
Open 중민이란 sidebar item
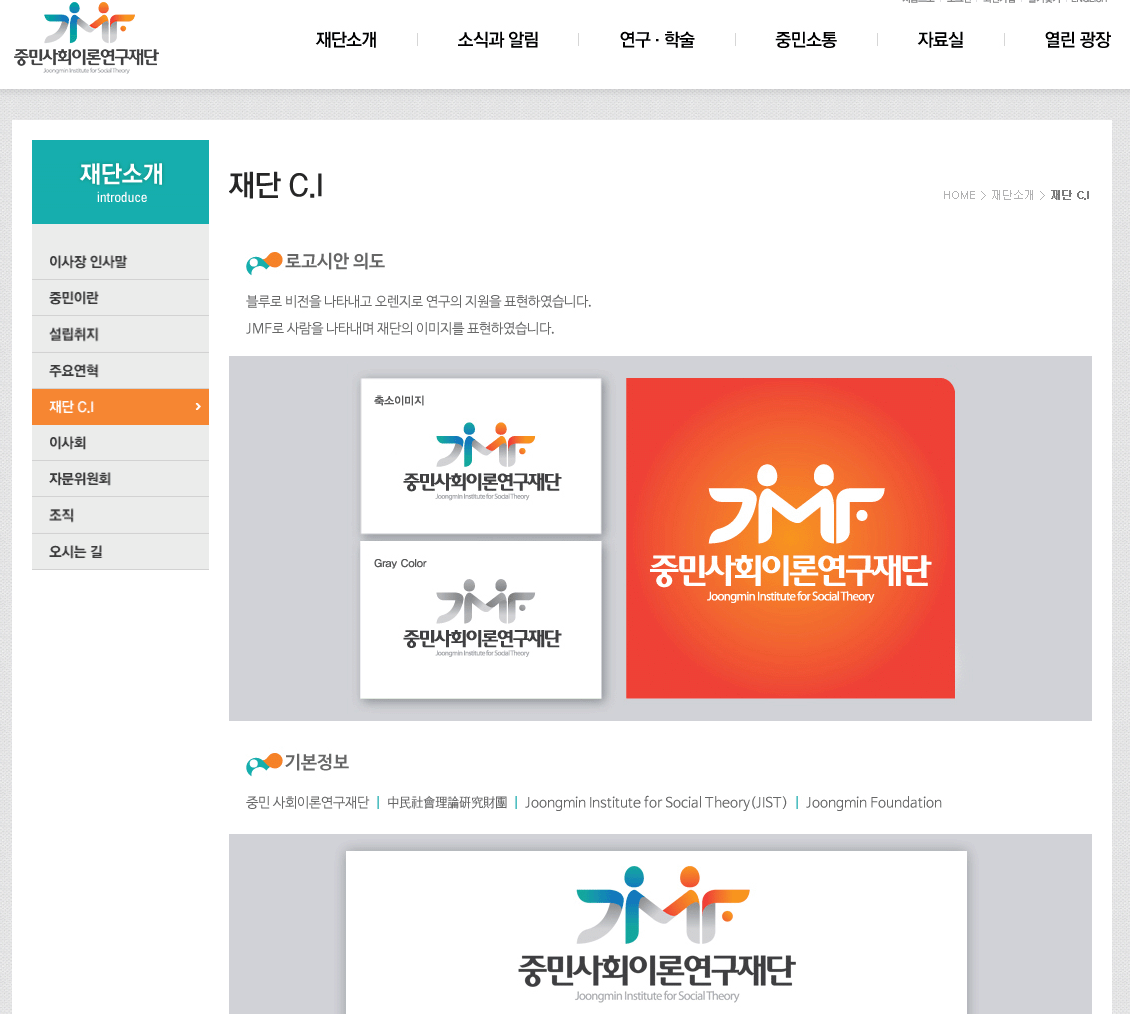(x=120, y=298)
